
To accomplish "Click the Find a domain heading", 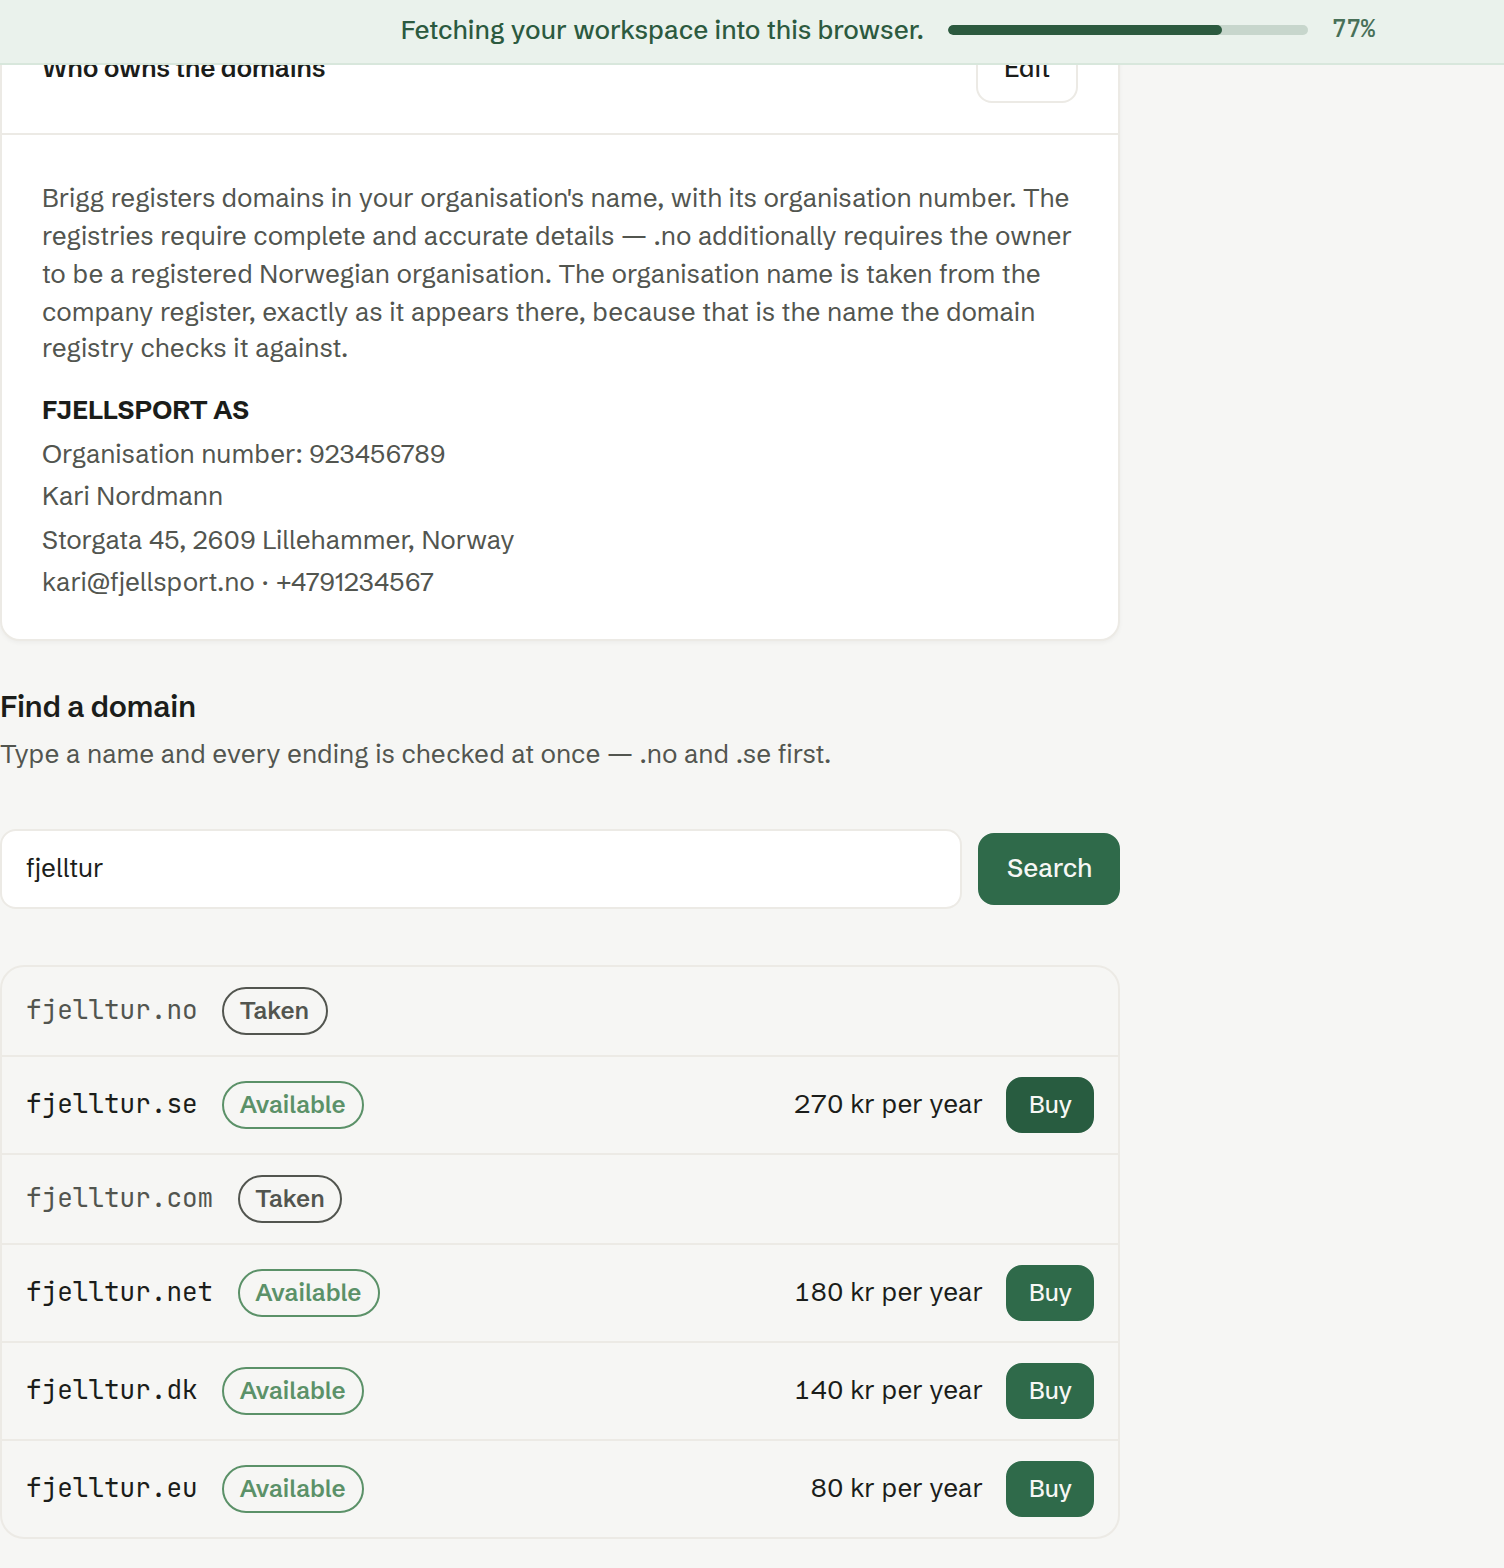I will point(98,707).
